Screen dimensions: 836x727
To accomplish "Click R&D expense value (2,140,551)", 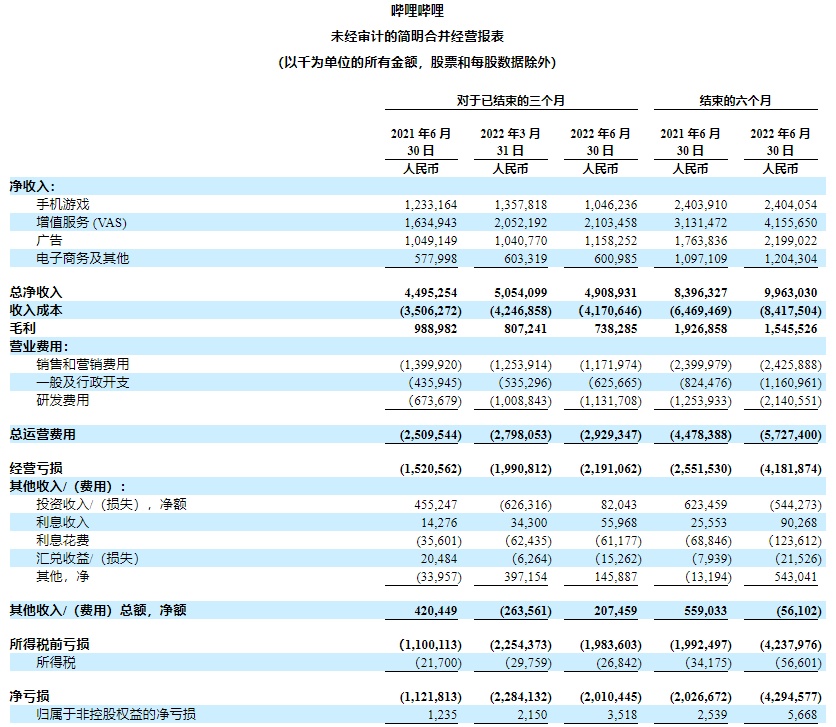I will coord(791,401).
